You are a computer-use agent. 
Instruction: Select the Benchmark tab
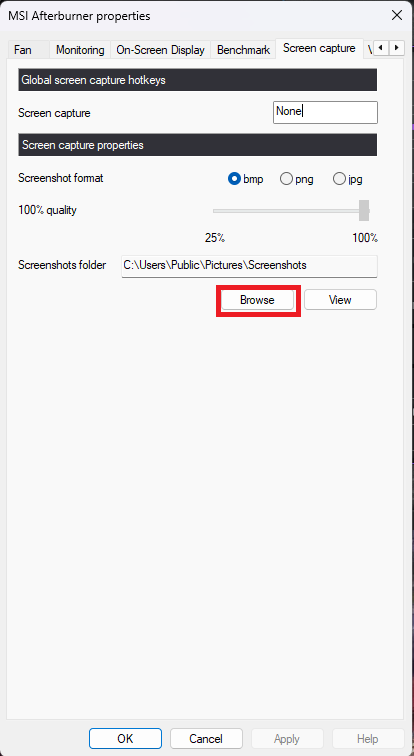tap(243, 50)
